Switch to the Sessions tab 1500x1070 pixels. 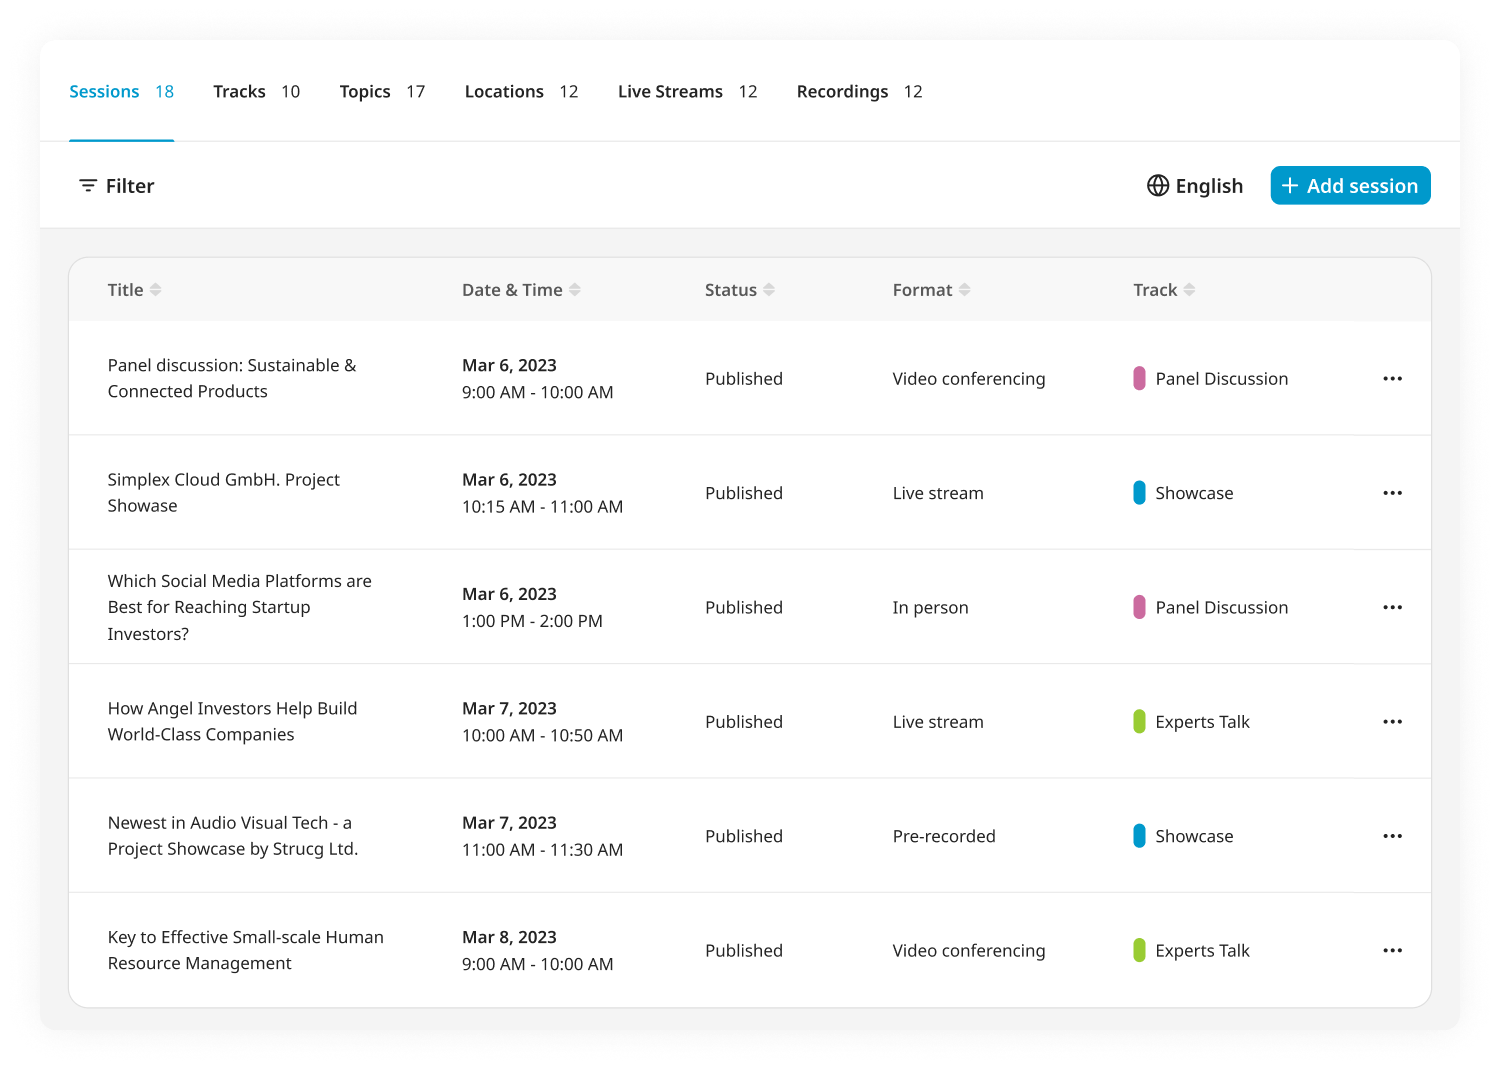(x=121, y=91)
